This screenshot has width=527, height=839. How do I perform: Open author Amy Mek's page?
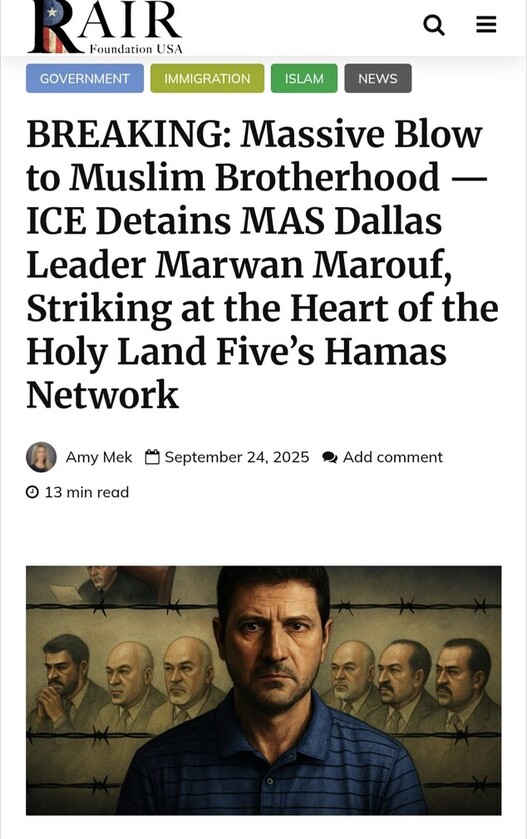[x=99, y=457]
